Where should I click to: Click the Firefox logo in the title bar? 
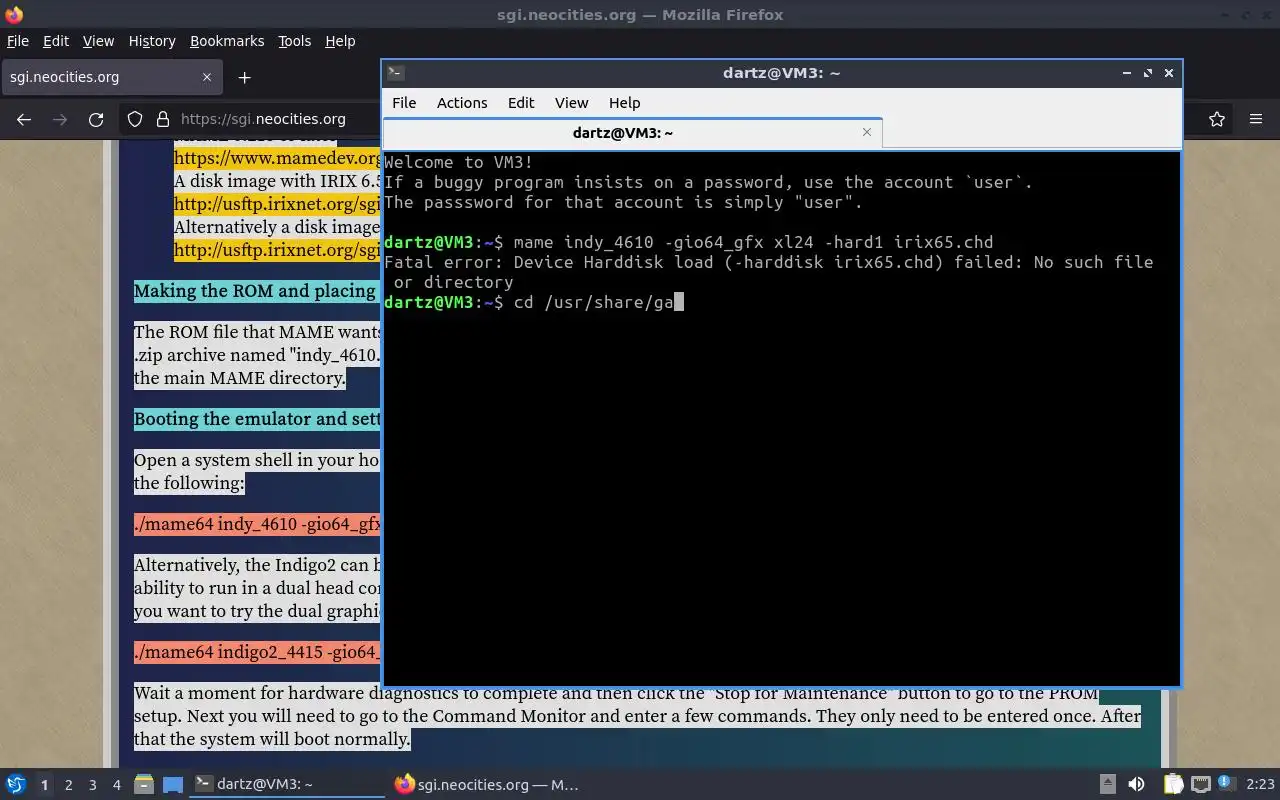(x=13, y=14)
